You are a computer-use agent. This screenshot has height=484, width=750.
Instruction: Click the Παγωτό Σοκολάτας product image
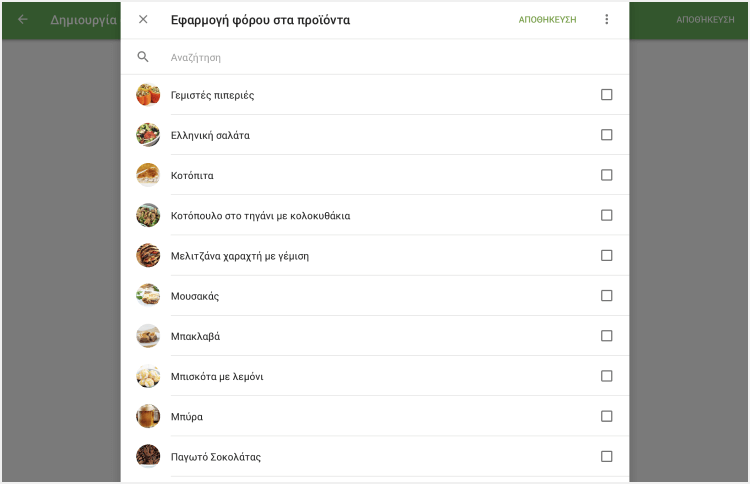point(148,456)
